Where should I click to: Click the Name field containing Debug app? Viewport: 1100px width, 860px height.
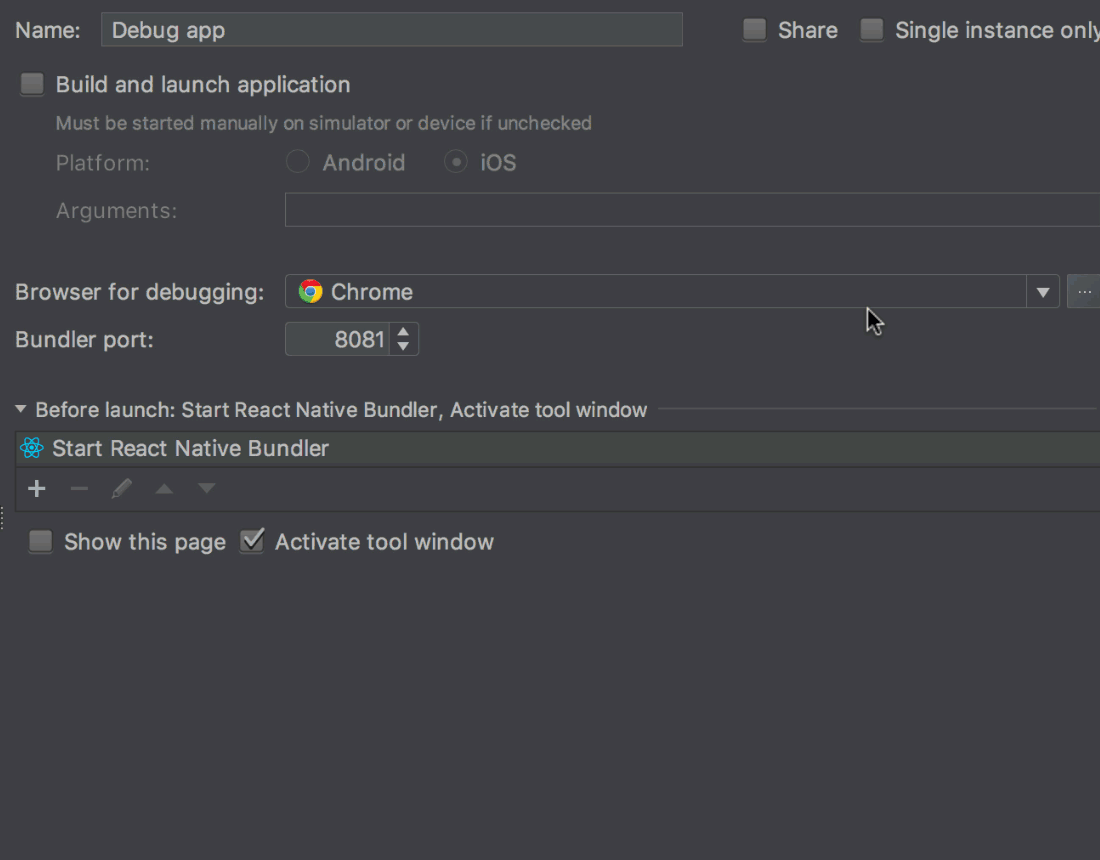pos(390,30)
